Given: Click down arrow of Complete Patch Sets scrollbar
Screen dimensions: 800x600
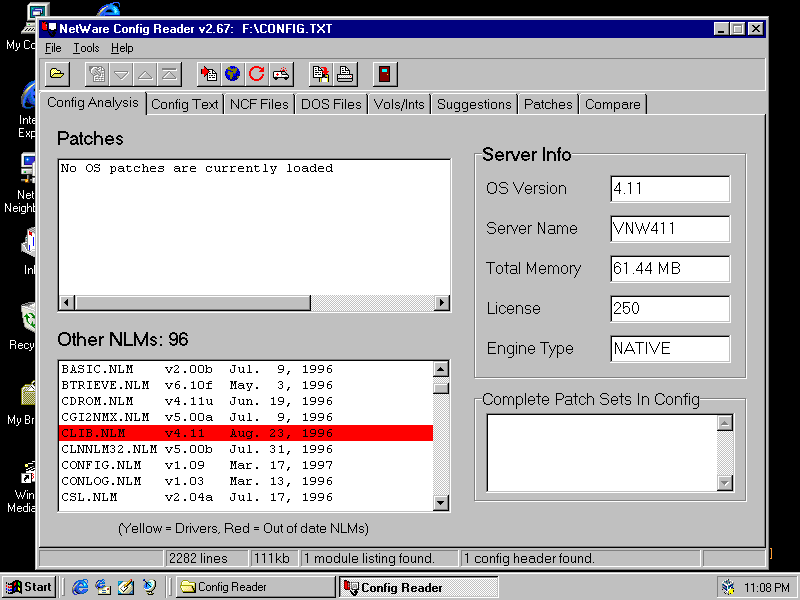Looking at the screenshot, I should [725, 483].
